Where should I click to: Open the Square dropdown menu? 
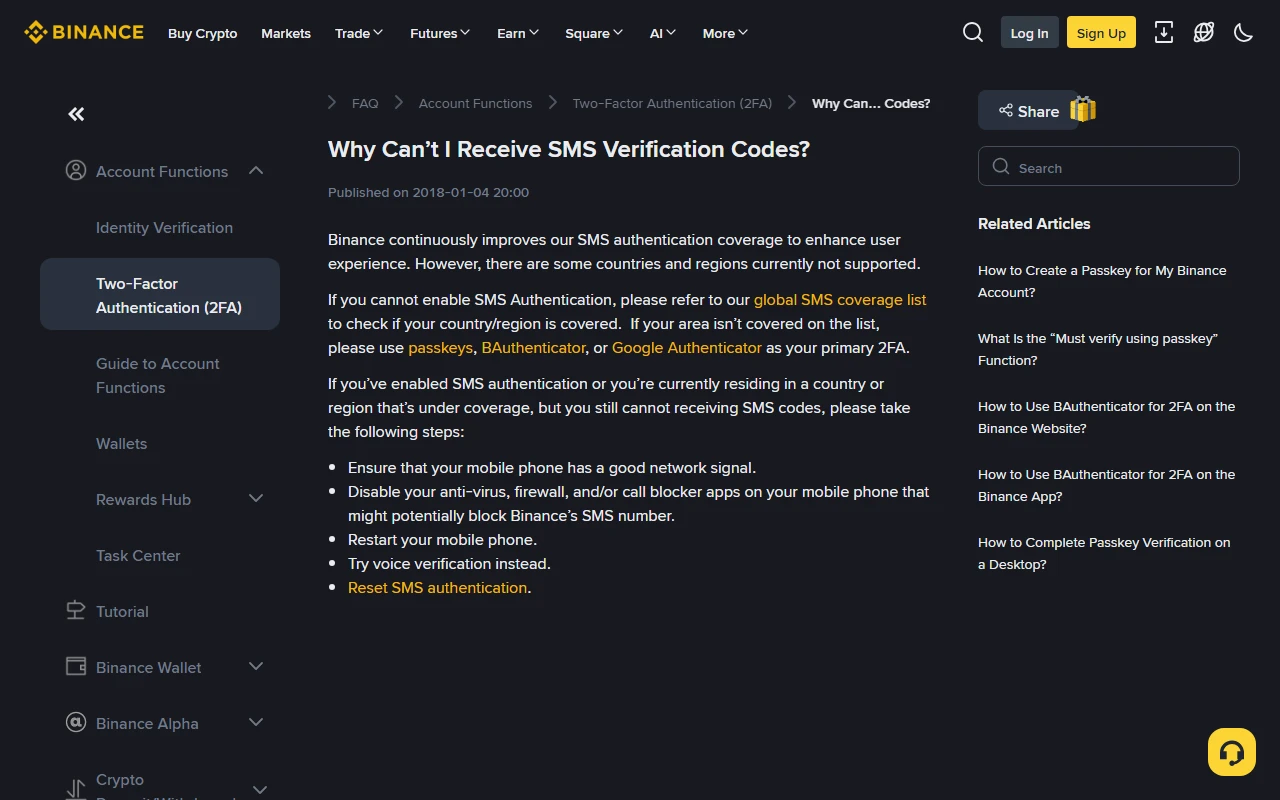(x=594, y=33)
